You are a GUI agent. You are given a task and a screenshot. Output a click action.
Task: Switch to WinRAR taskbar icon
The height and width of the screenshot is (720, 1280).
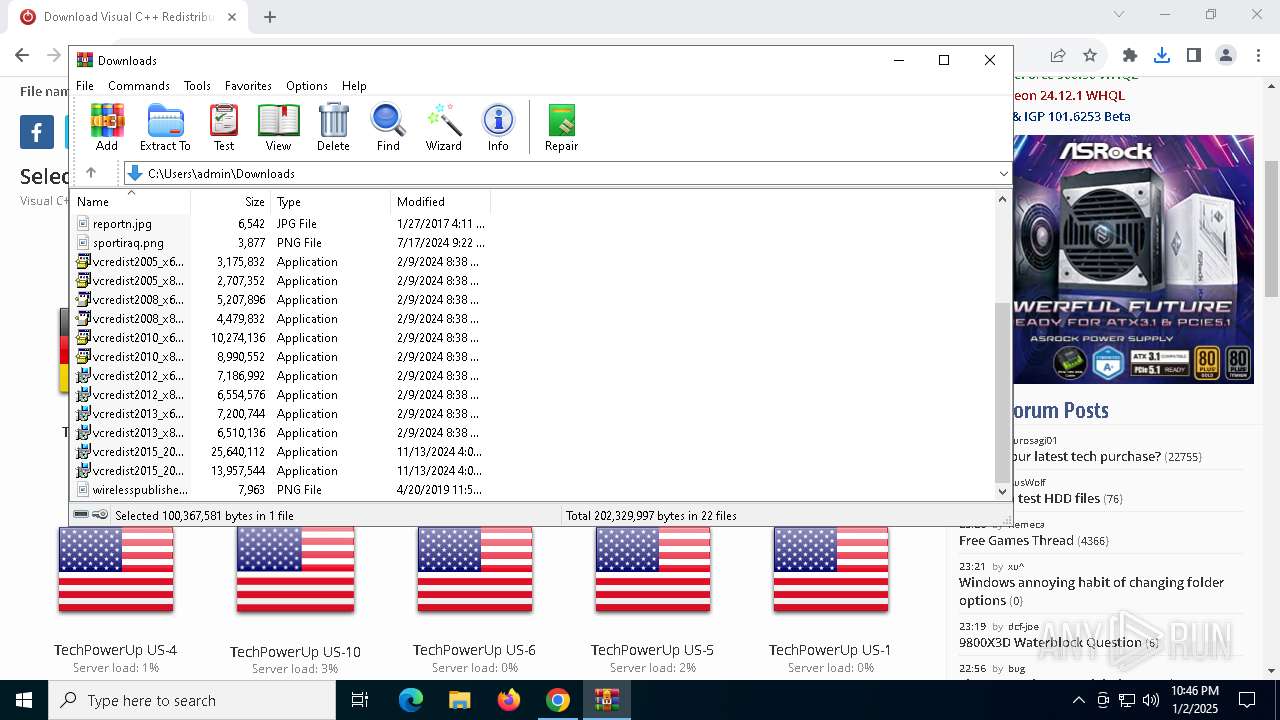pos(607,700)
